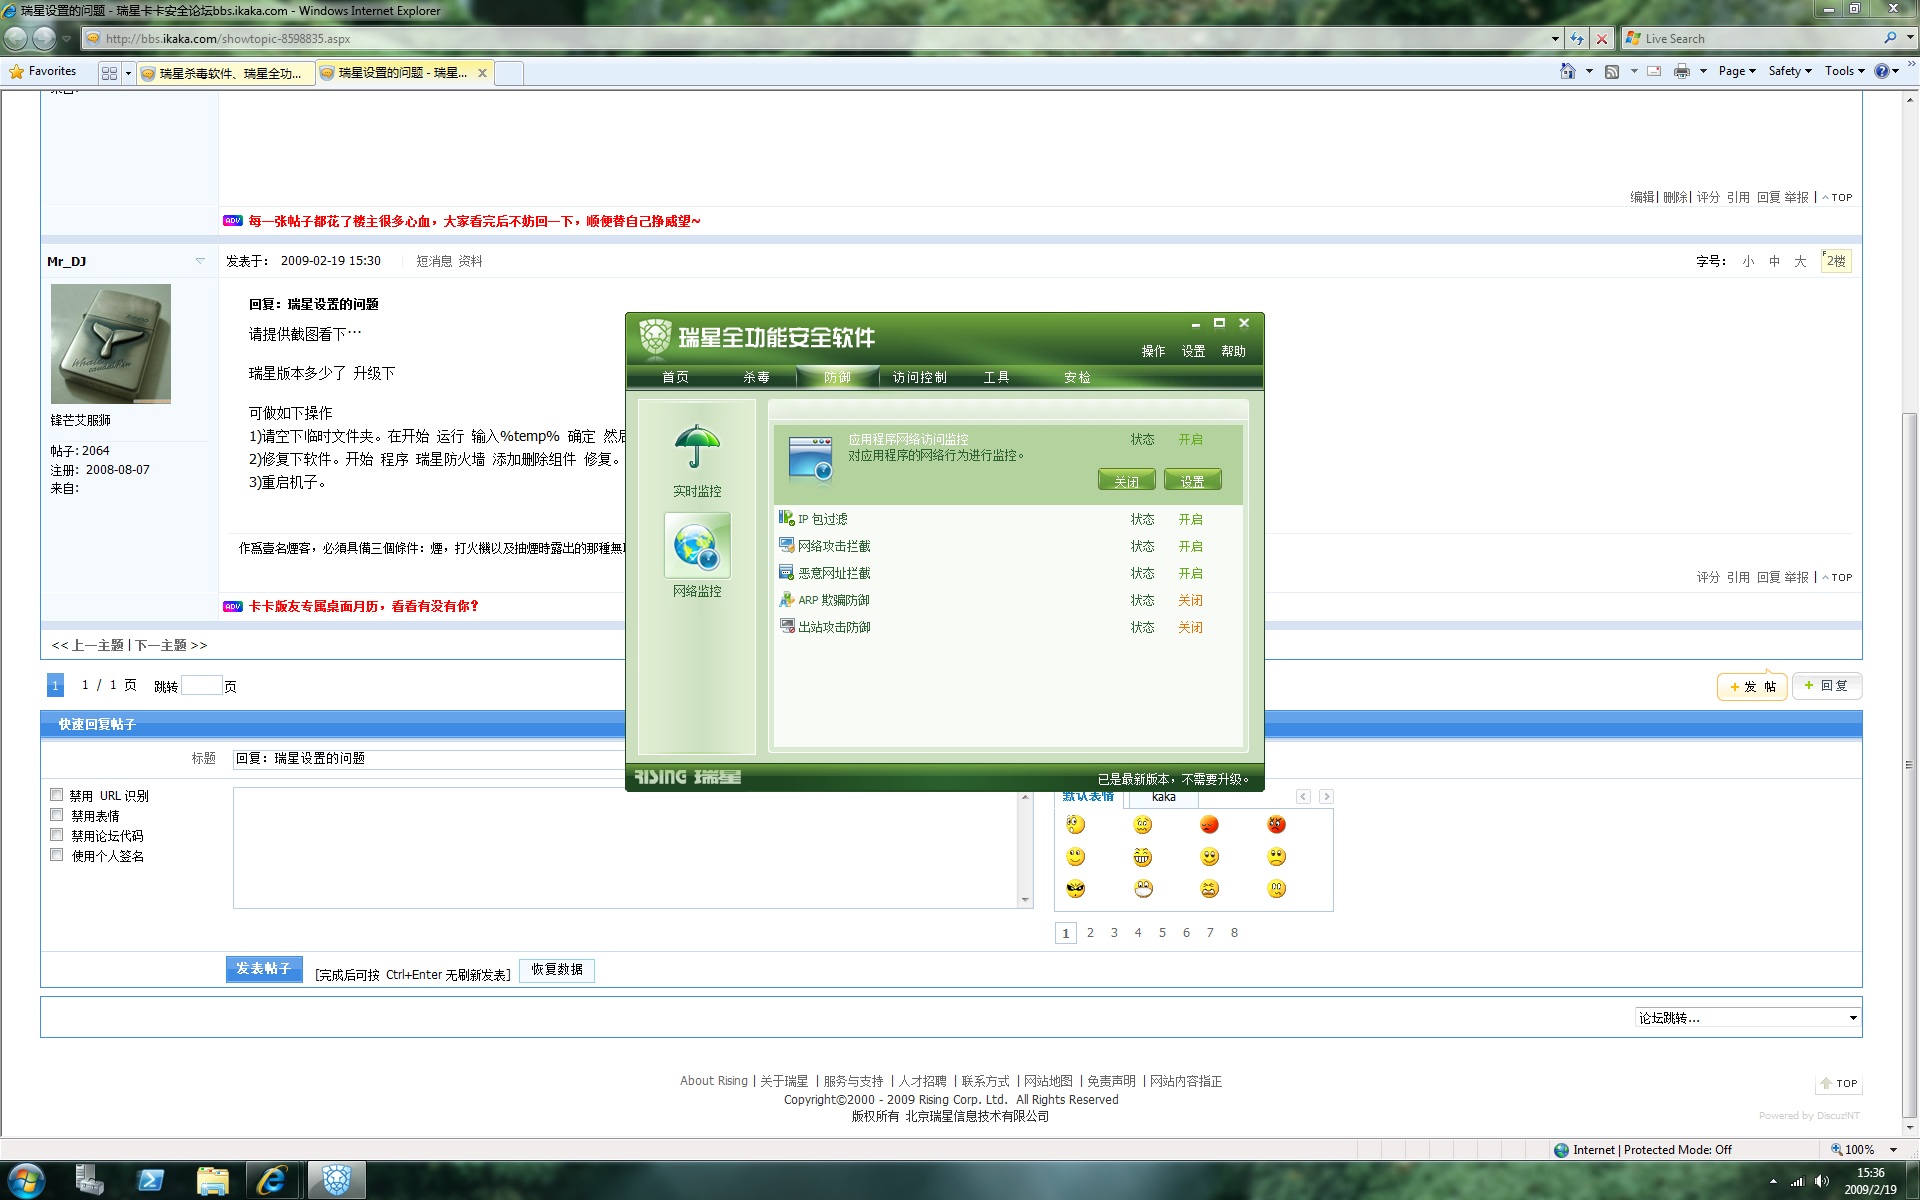Launch Internet Explorer from taskbar
This screenshot has width=1920, height=1200.
272,1180
